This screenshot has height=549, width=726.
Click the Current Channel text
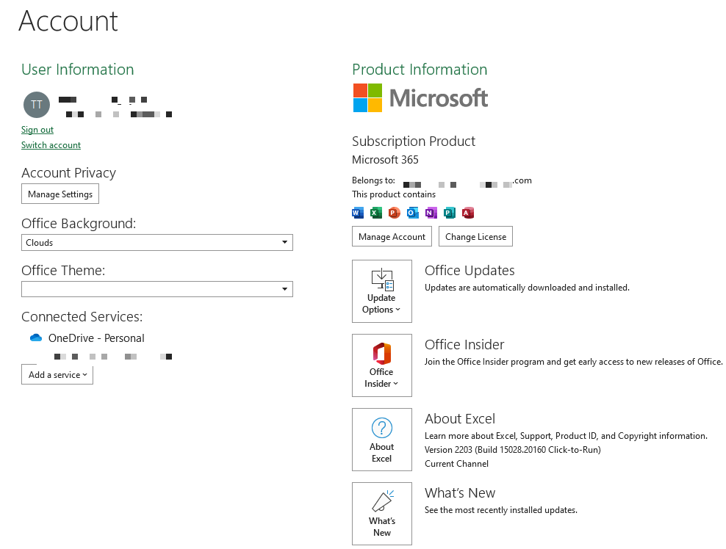[457, 463]
